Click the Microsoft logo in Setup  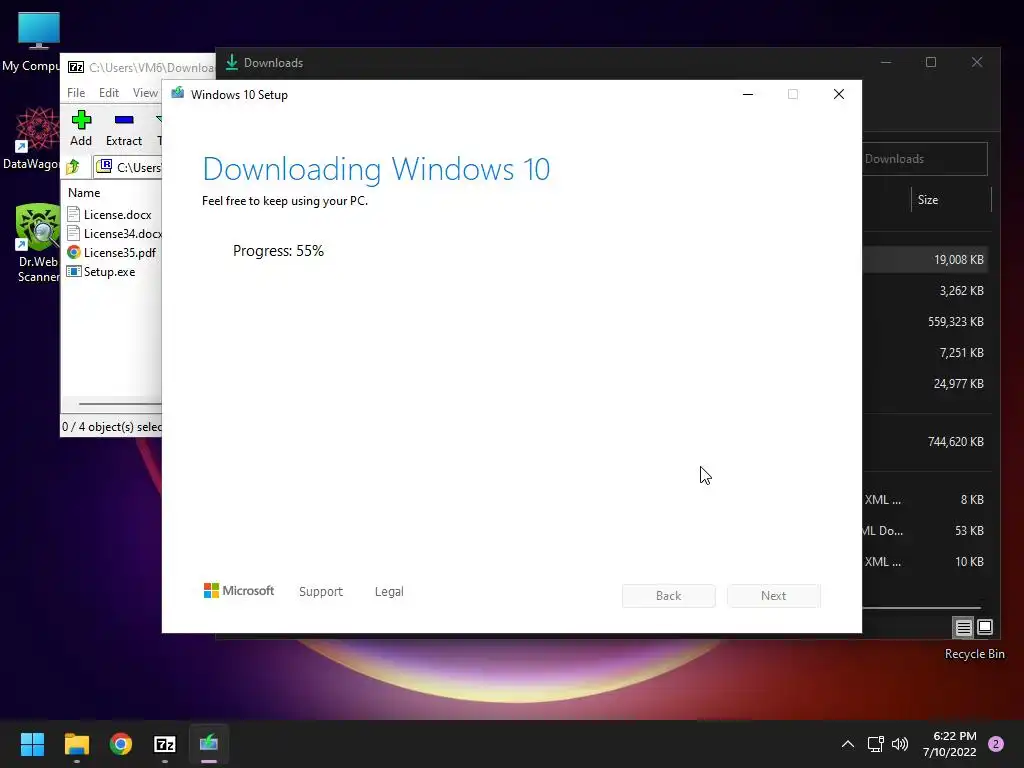coord(239,591)
